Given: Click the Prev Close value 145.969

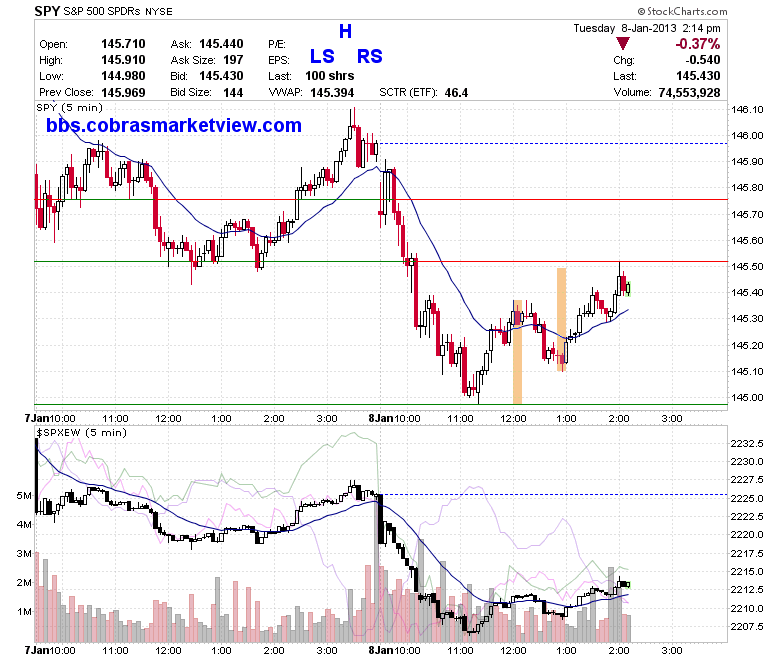Looking at the screenshot, I should pos(123,93).
